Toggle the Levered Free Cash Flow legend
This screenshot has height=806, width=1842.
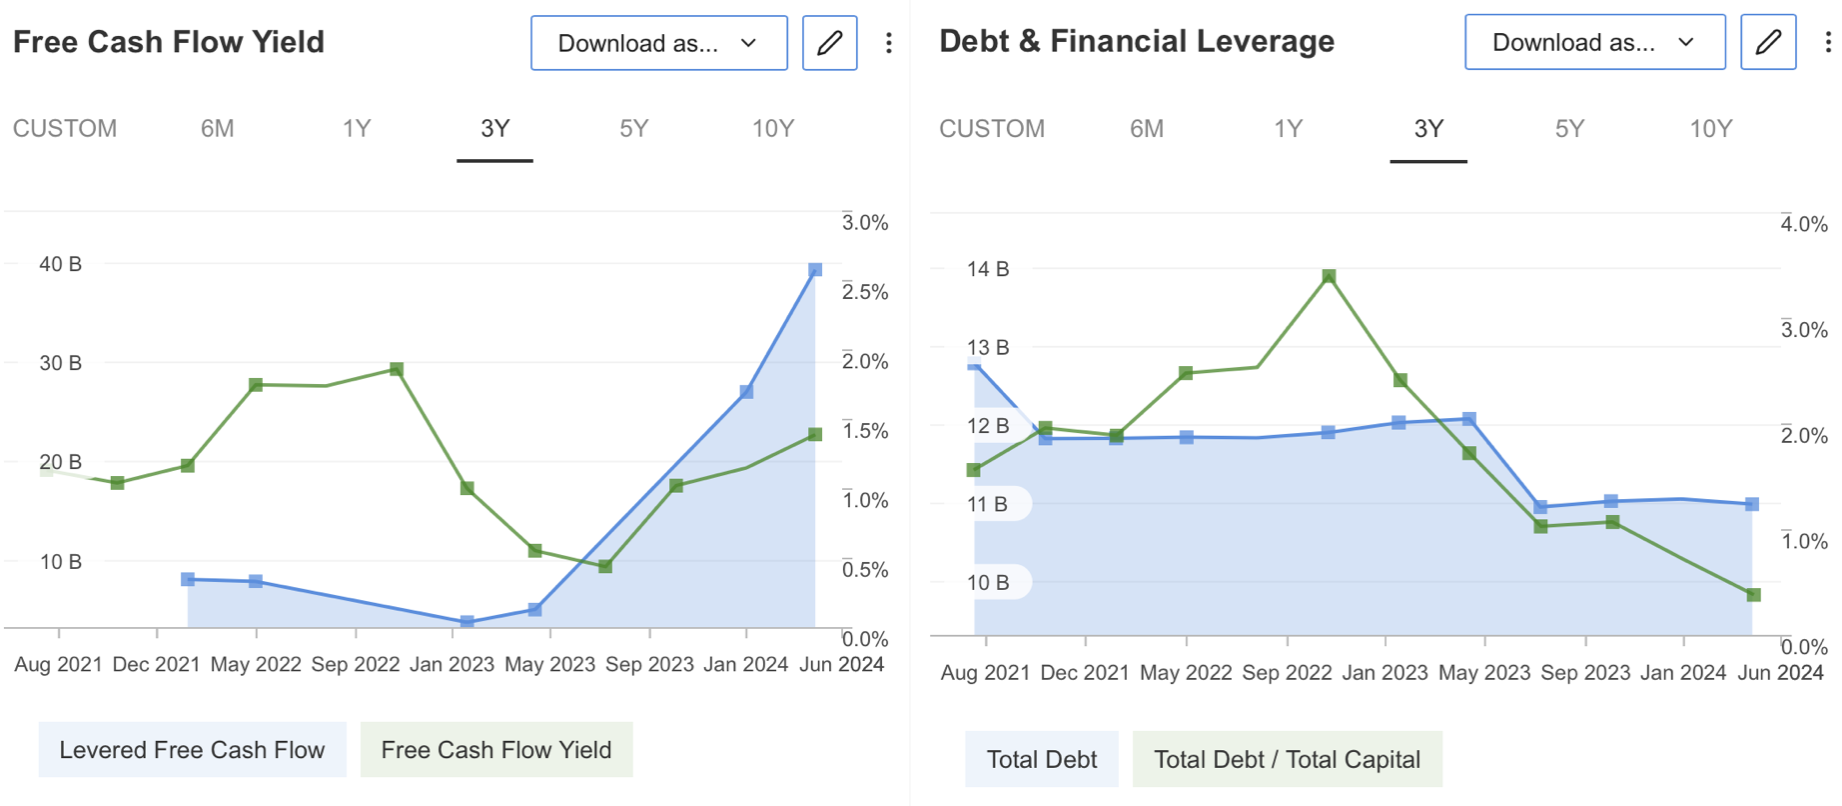coord(192,750)
